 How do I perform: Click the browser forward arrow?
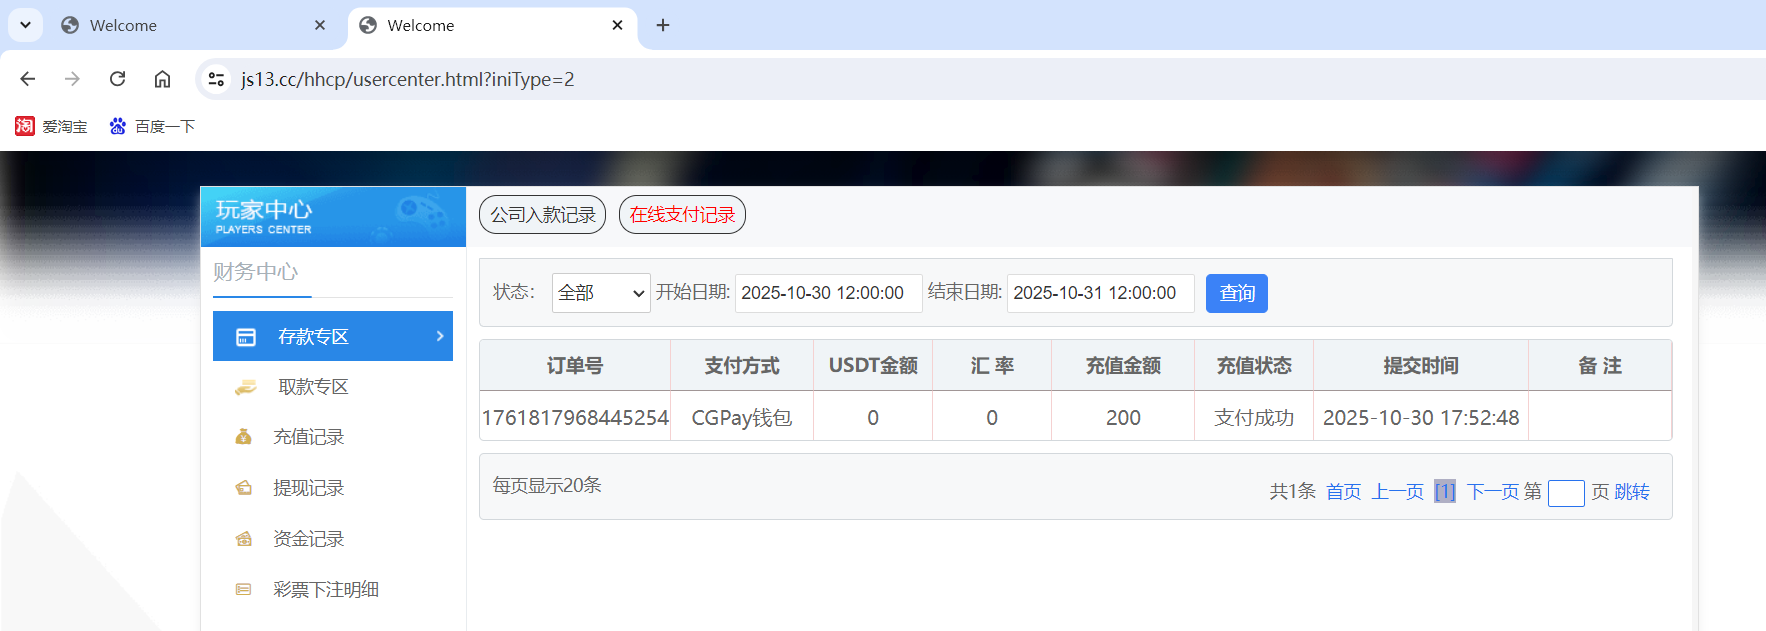tap(72, 79)
